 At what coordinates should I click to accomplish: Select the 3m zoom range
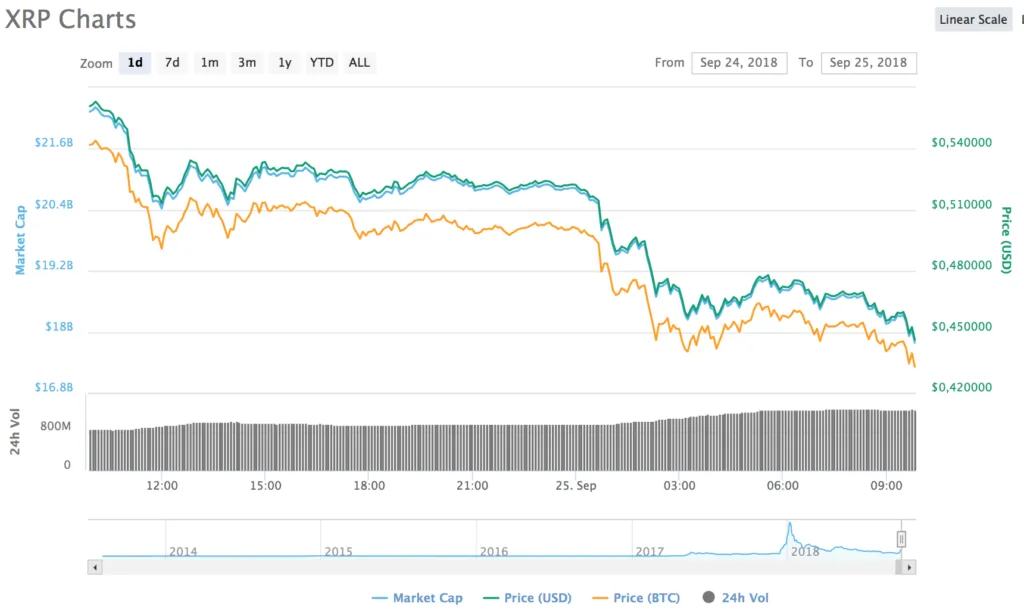tap(247, 63)
